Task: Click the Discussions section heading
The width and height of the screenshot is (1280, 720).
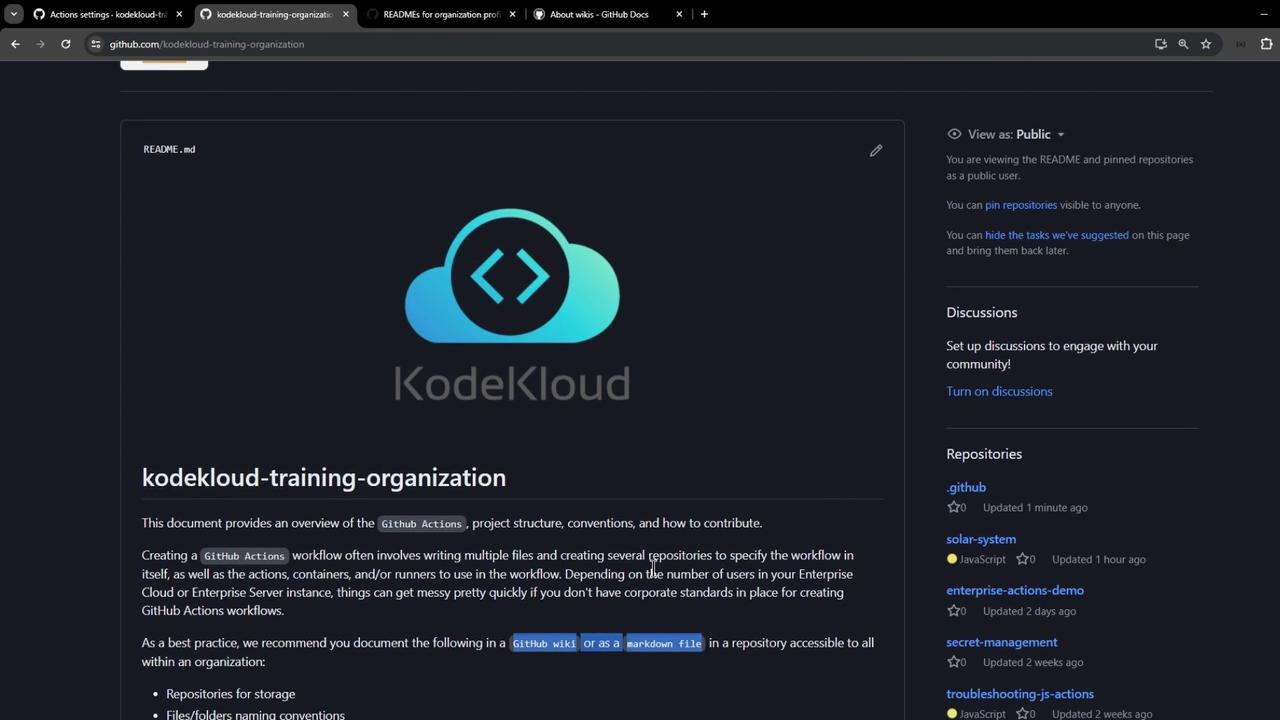Action: [982, 312]
